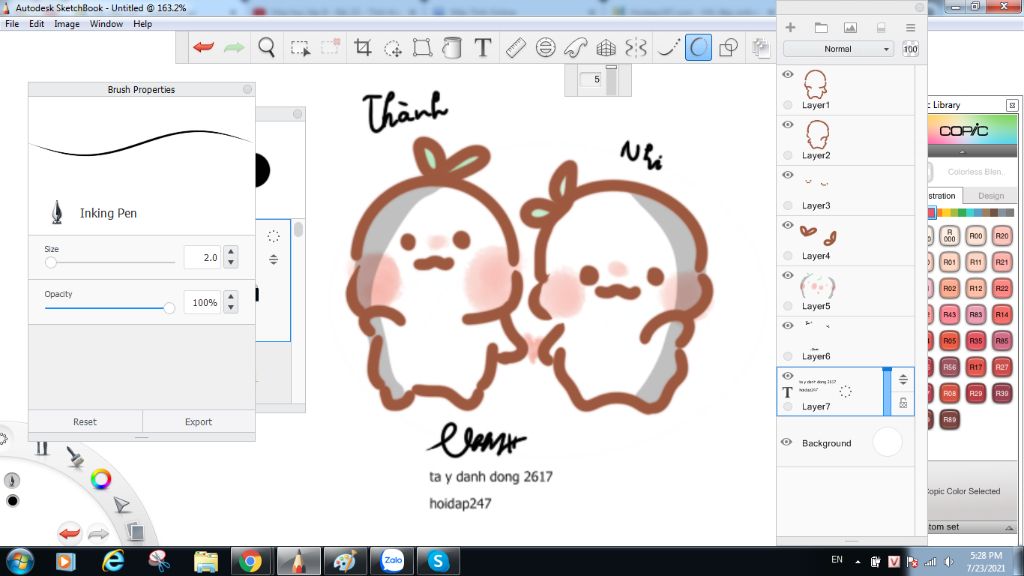The image size is (1024, 576).
Task: Select the Layer1 thumbnail
Action: click(816, 84)
